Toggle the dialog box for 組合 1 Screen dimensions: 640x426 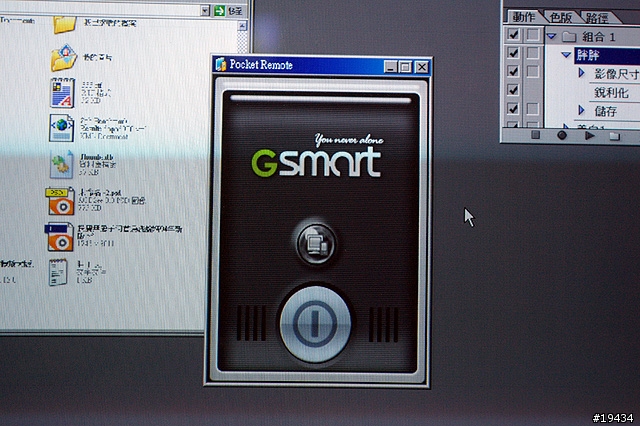[x=533, y=35]
